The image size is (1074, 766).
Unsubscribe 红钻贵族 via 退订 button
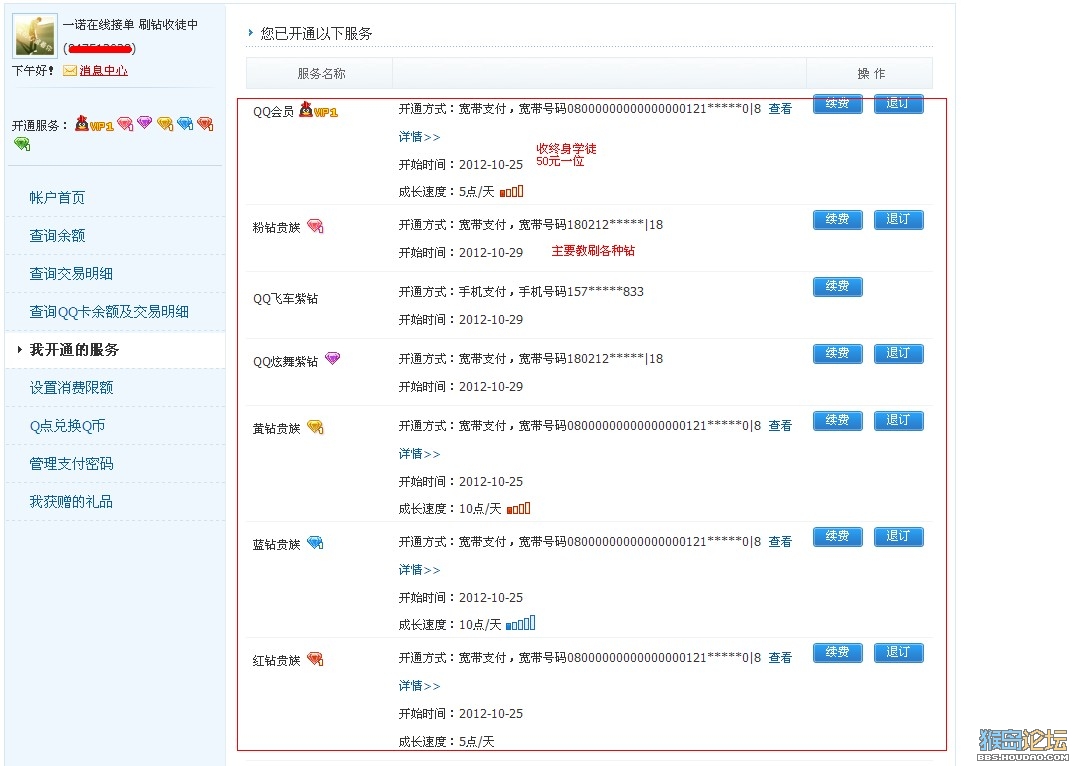pos(899,652)
